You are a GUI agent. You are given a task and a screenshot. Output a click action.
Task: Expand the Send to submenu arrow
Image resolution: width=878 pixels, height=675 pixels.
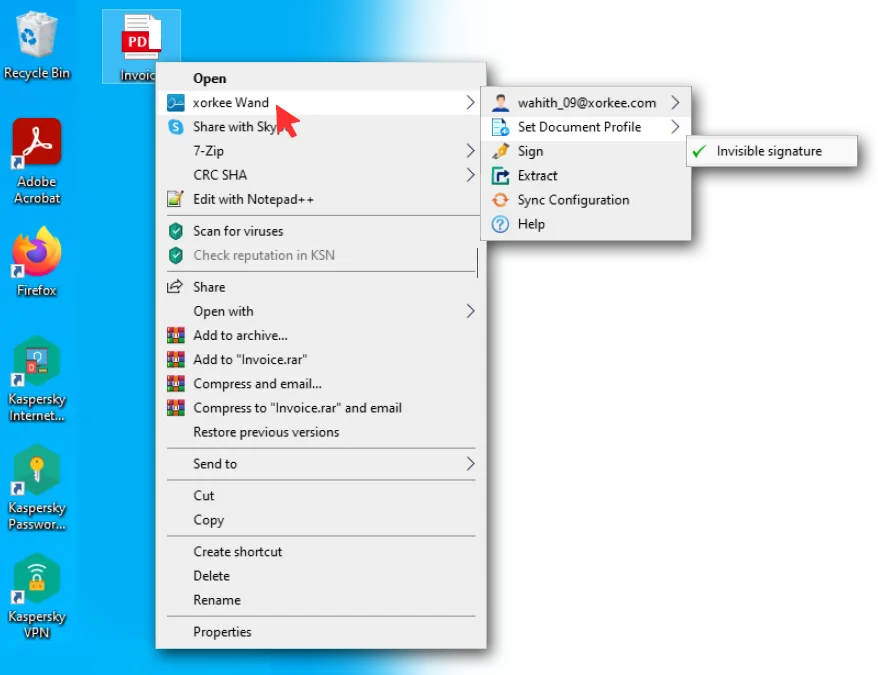click(x=470, y=464)
